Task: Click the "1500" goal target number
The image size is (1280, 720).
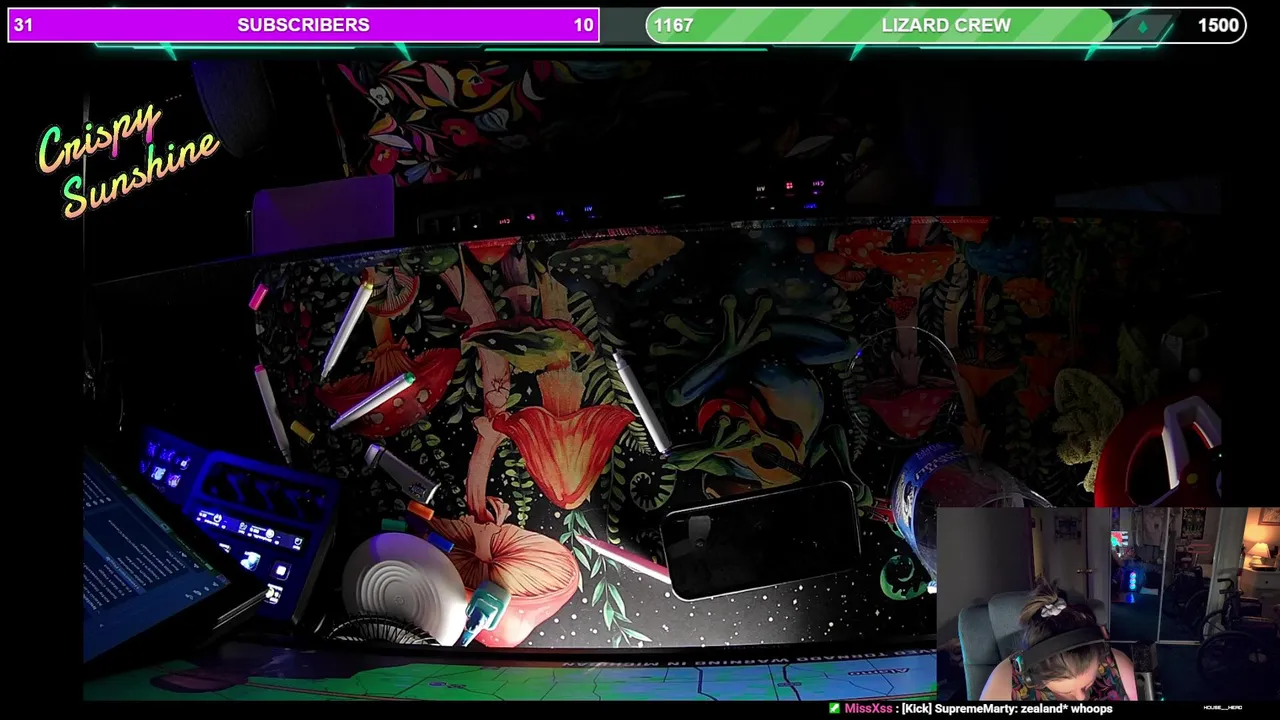Action: (x=1218, y=25)
